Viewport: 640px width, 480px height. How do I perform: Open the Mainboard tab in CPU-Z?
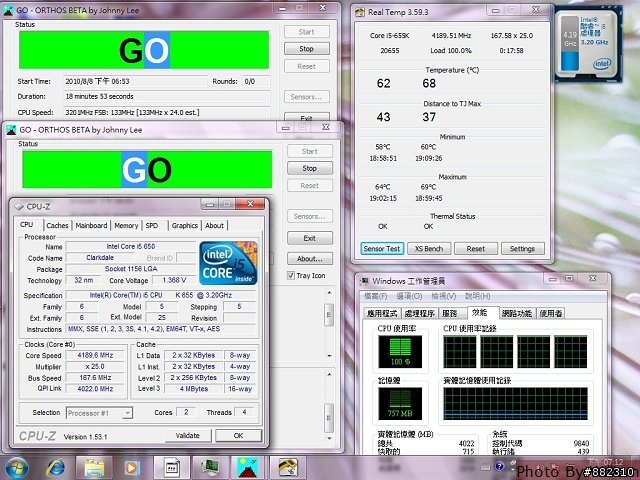point(91,225)
